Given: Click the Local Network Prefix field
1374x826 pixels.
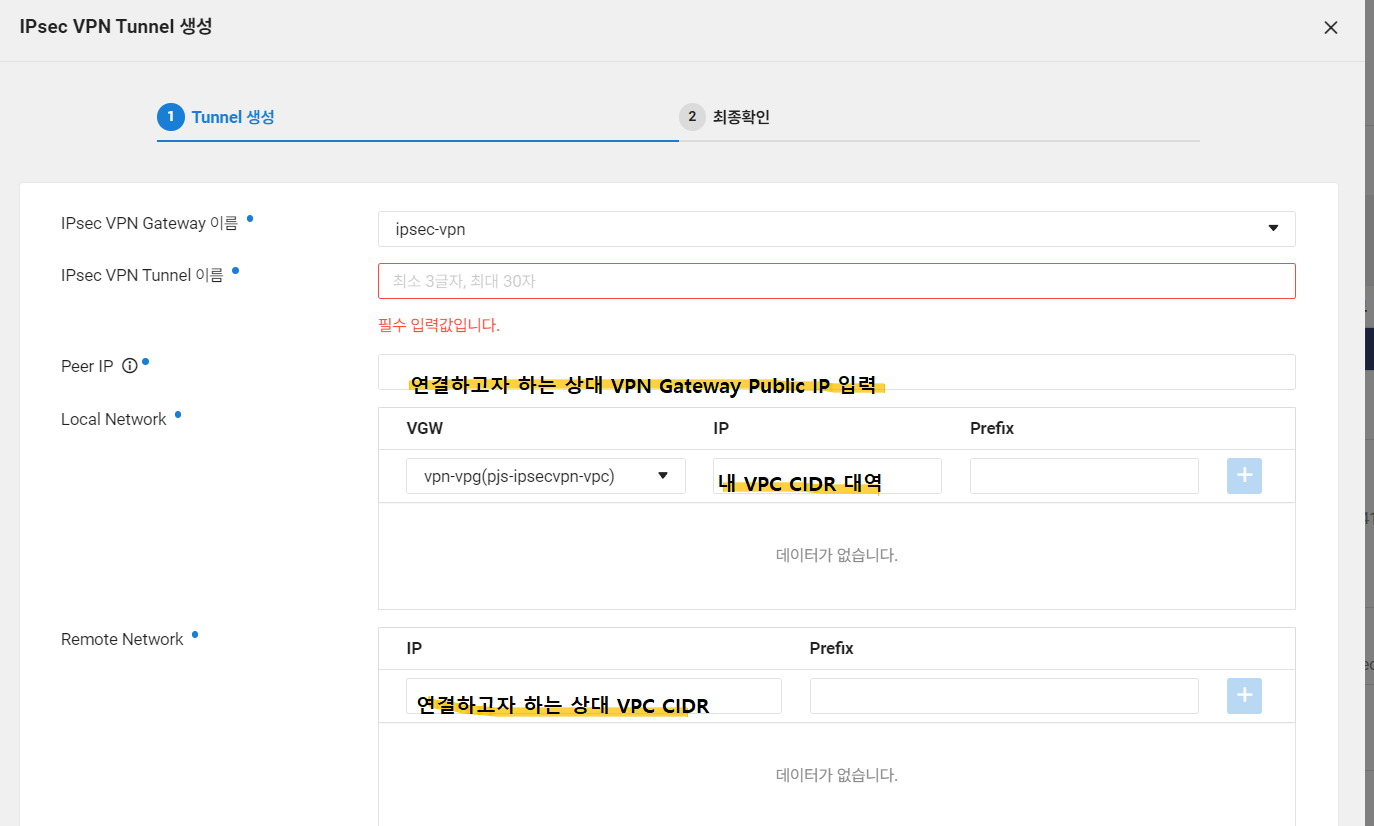Looking at the screenshot, I should click(1084, 476).
